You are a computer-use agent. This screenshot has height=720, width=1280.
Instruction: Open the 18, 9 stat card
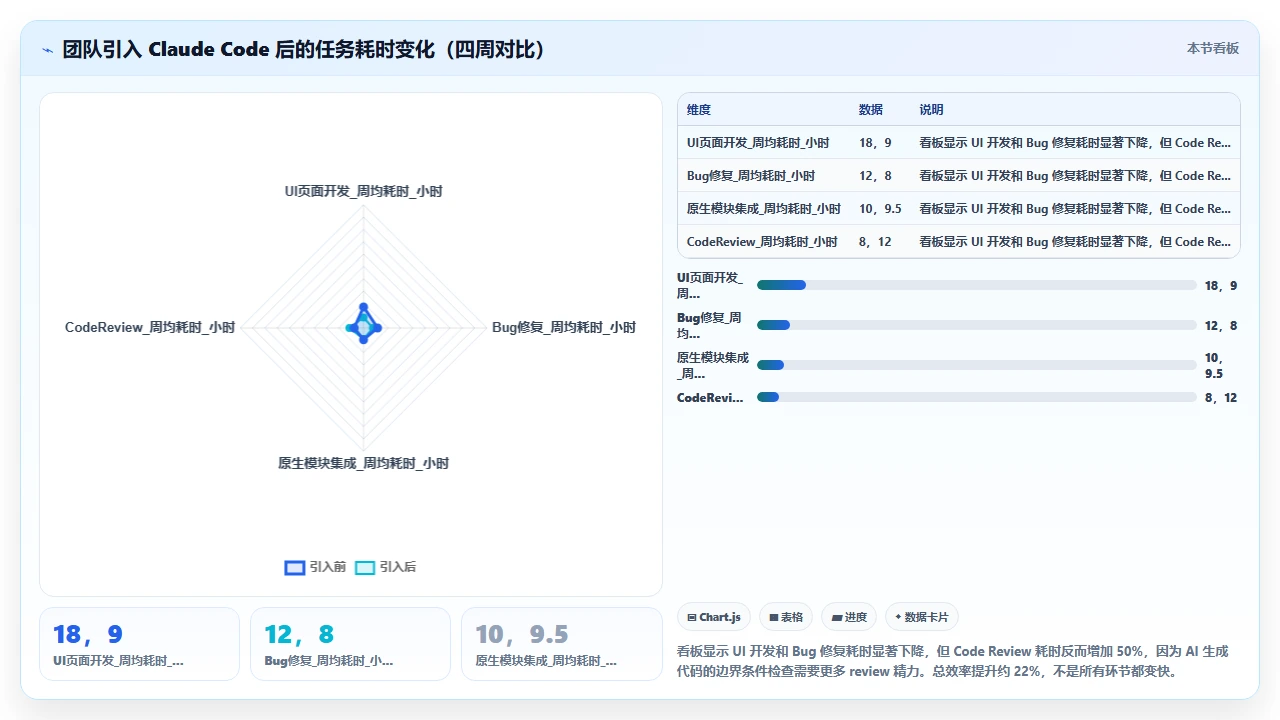(x=140, y=644)
